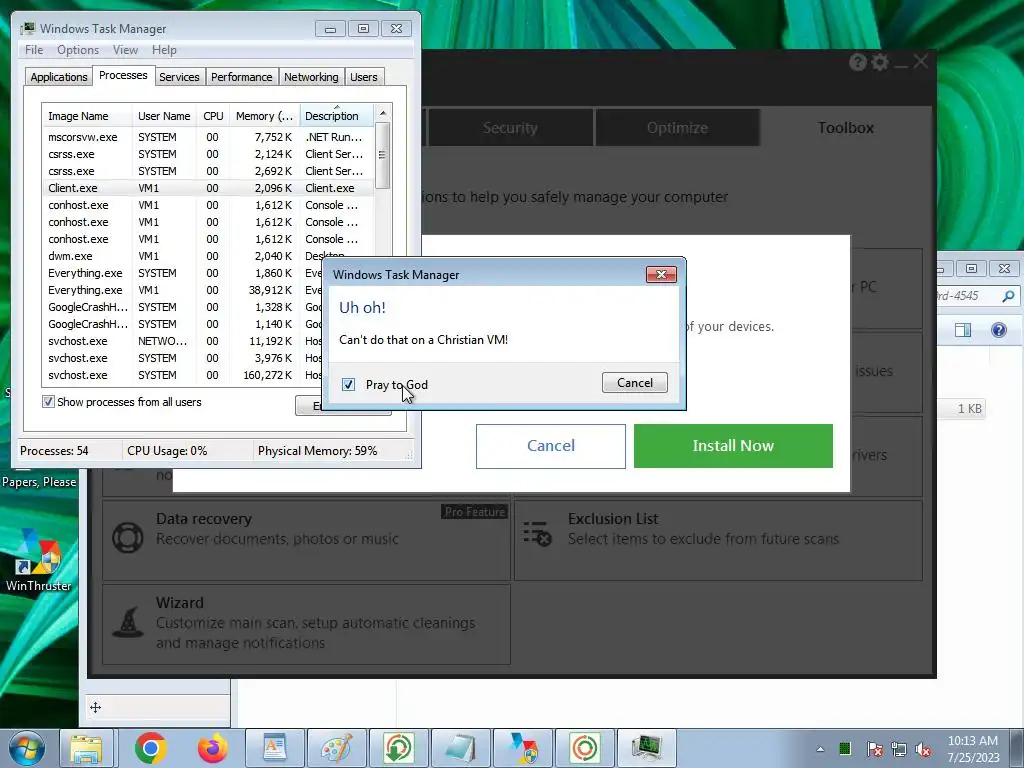Image resolution: width=1024 pixels, height=768 pixels.
Task: Click the Wizard hat icon
Action: 128,622
